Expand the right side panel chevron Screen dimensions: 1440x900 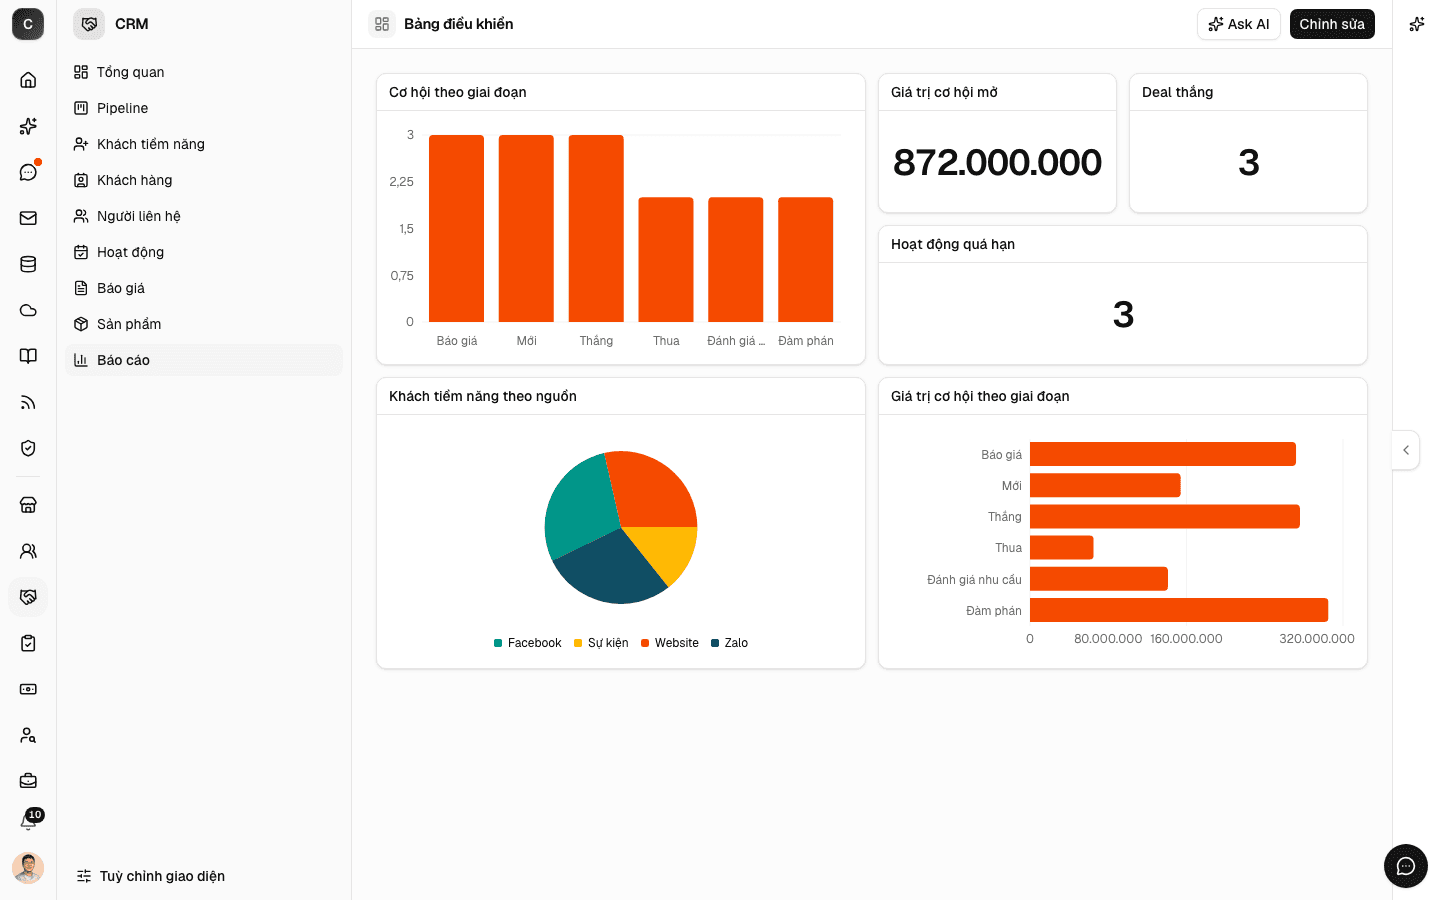coord(1406,450)
